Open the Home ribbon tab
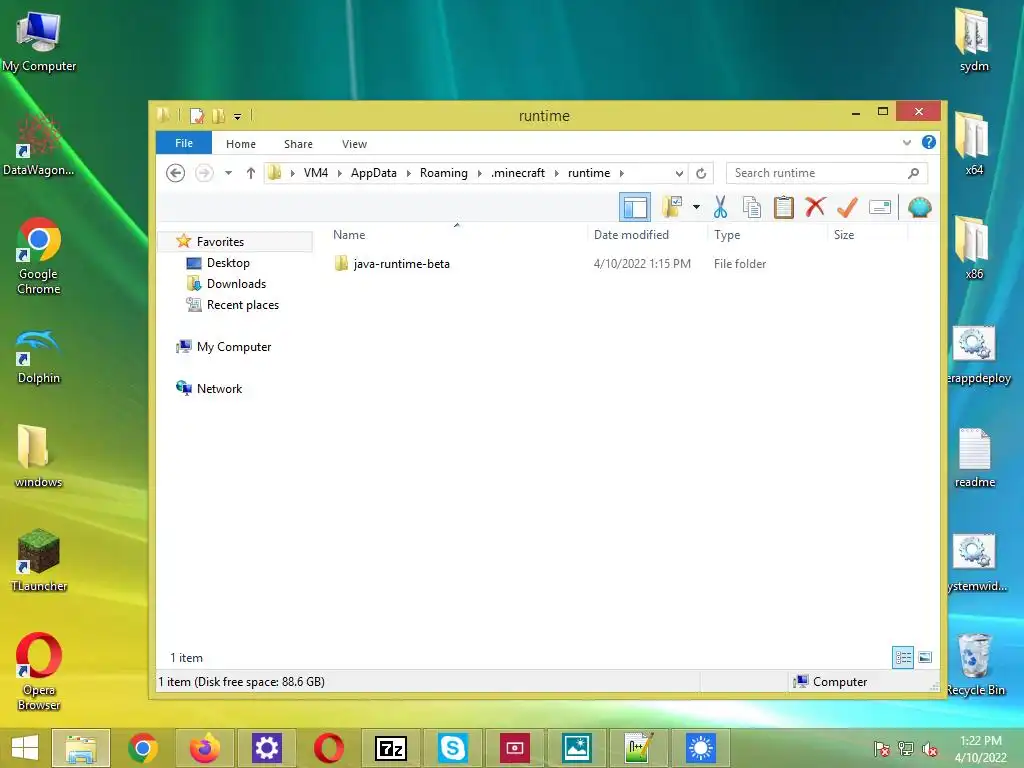This screenshot has width=1024, height=768. click(241, 144)
